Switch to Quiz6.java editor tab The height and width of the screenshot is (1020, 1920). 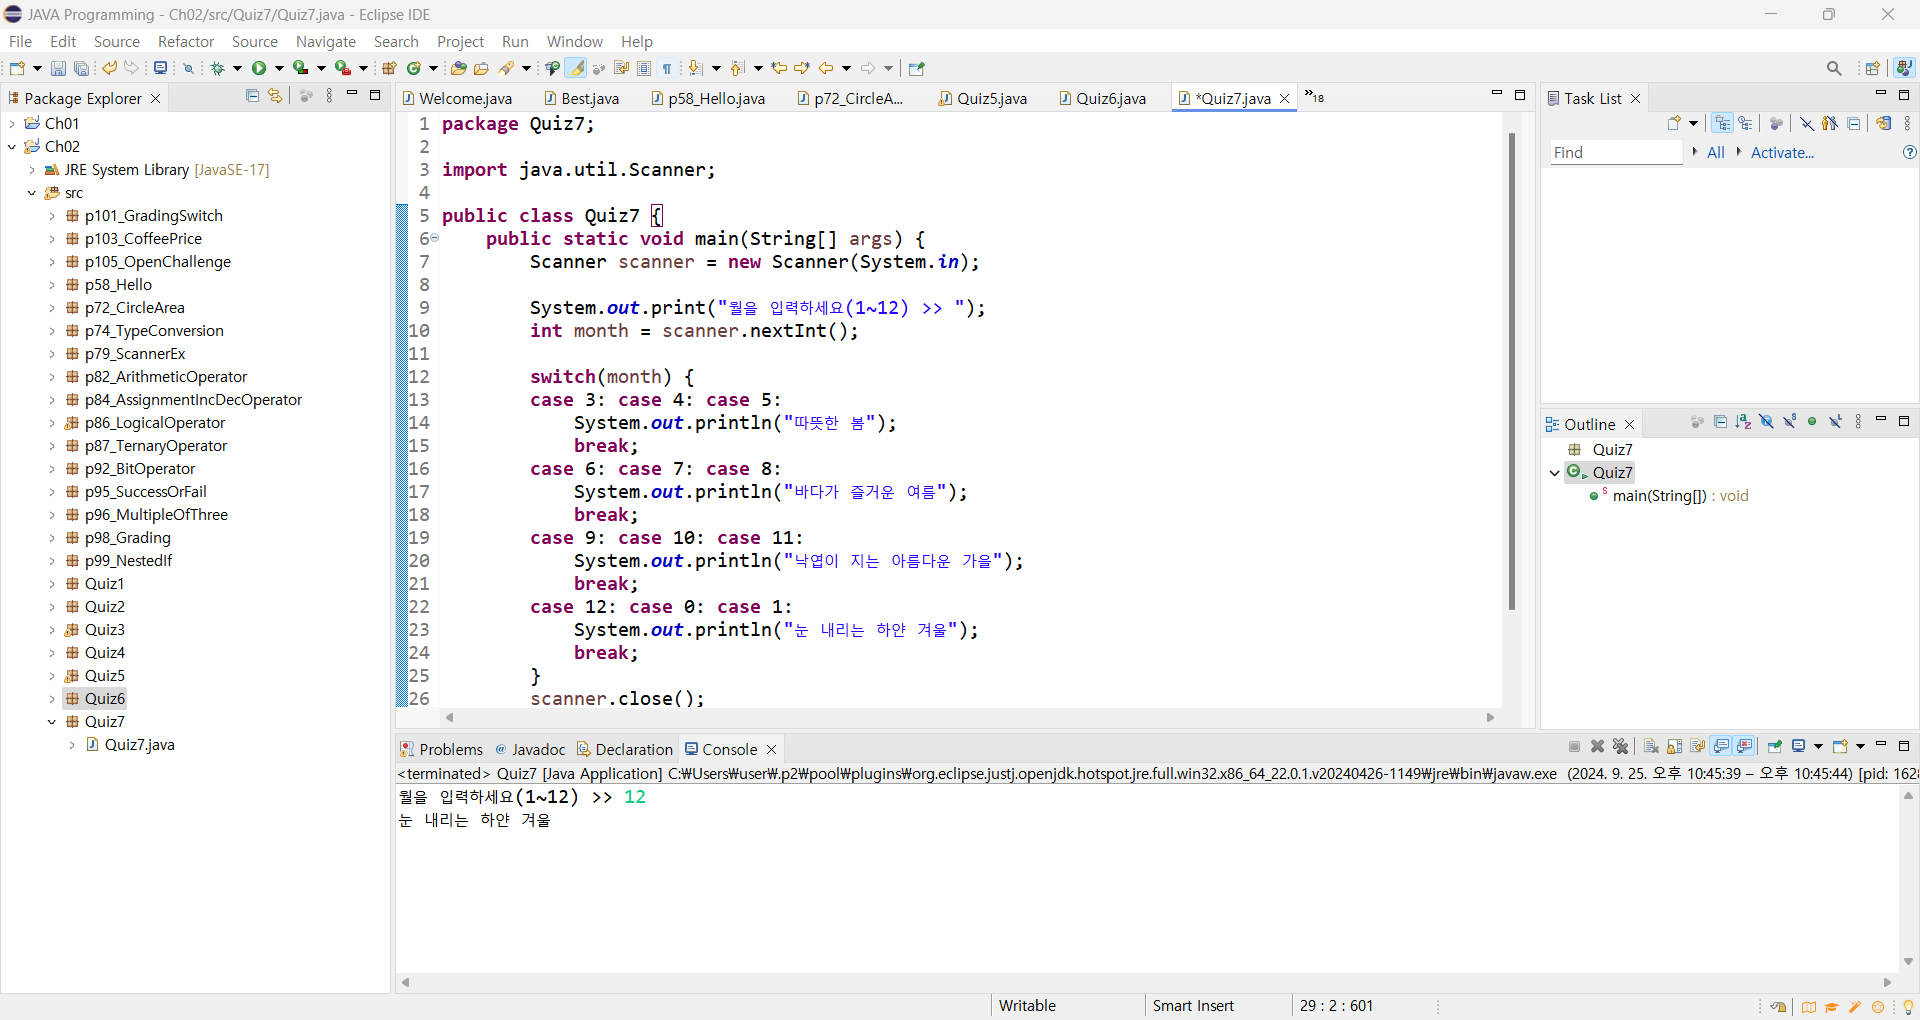pos(1103,98)
